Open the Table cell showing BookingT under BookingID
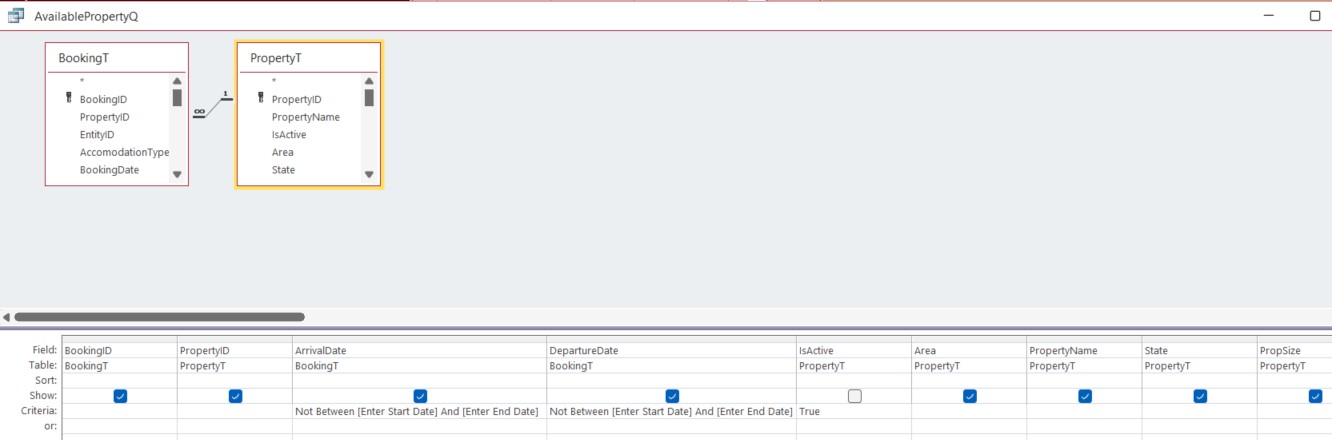This screenshot has height=440, width=1332. click(119, 366)
